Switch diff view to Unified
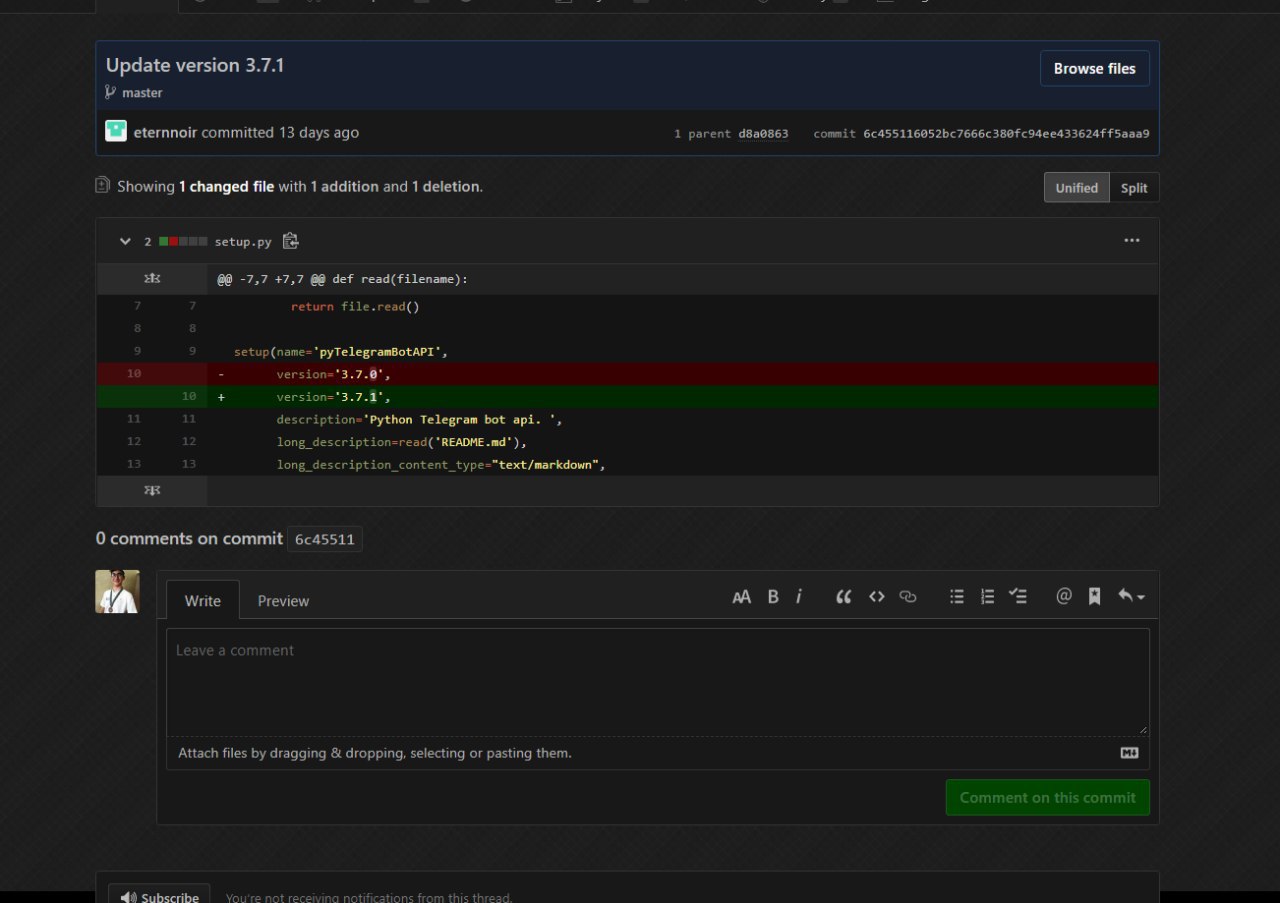 tap(1076, 188)
